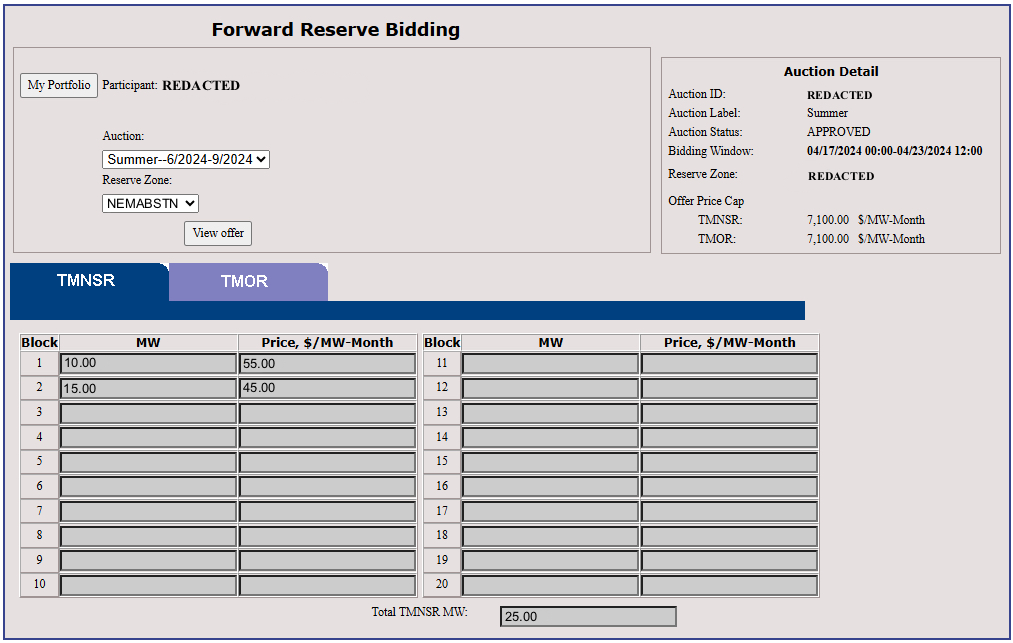Image resolution: width=1013 pixels, height=643 pixels.
Task: Focus the Block 13 MW field
Action: [x=550, y=413]
